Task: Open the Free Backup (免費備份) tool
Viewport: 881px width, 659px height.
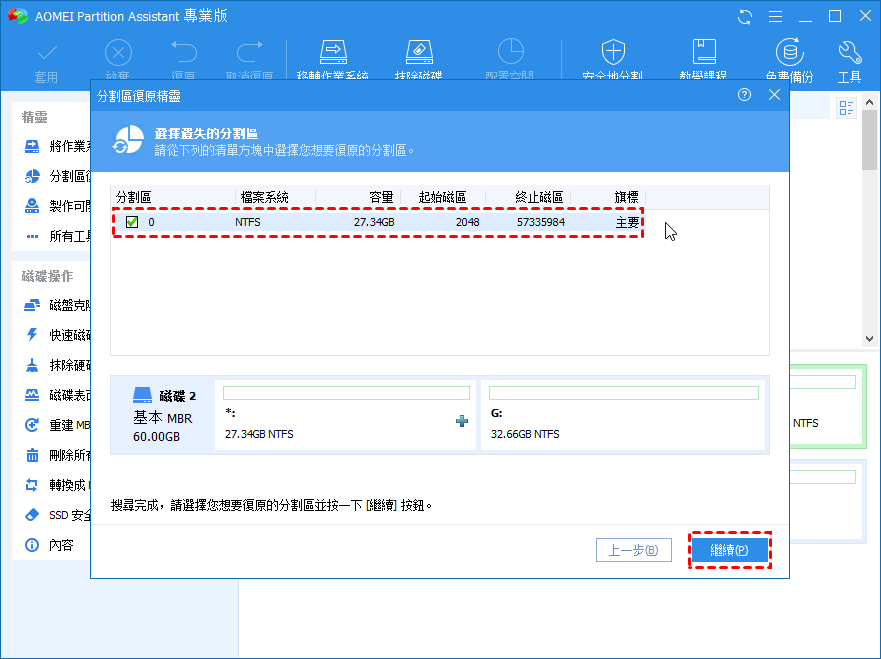Action: 789,60
